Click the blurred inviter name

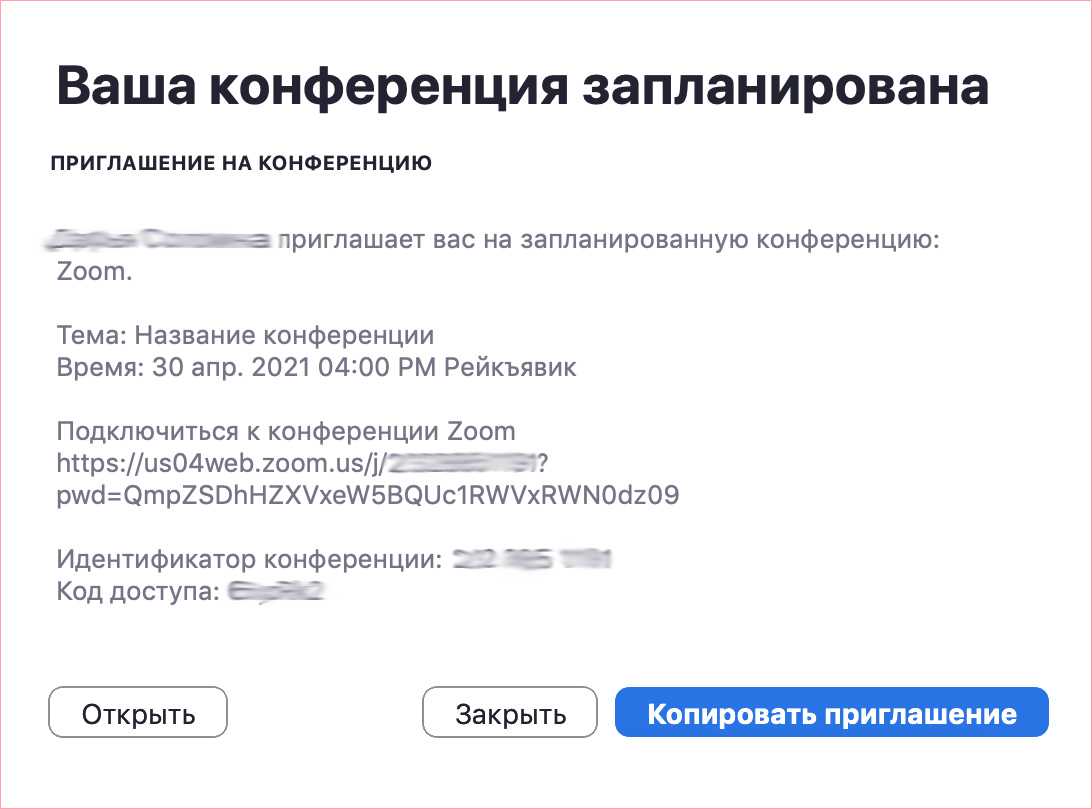[x=159, y=240]
